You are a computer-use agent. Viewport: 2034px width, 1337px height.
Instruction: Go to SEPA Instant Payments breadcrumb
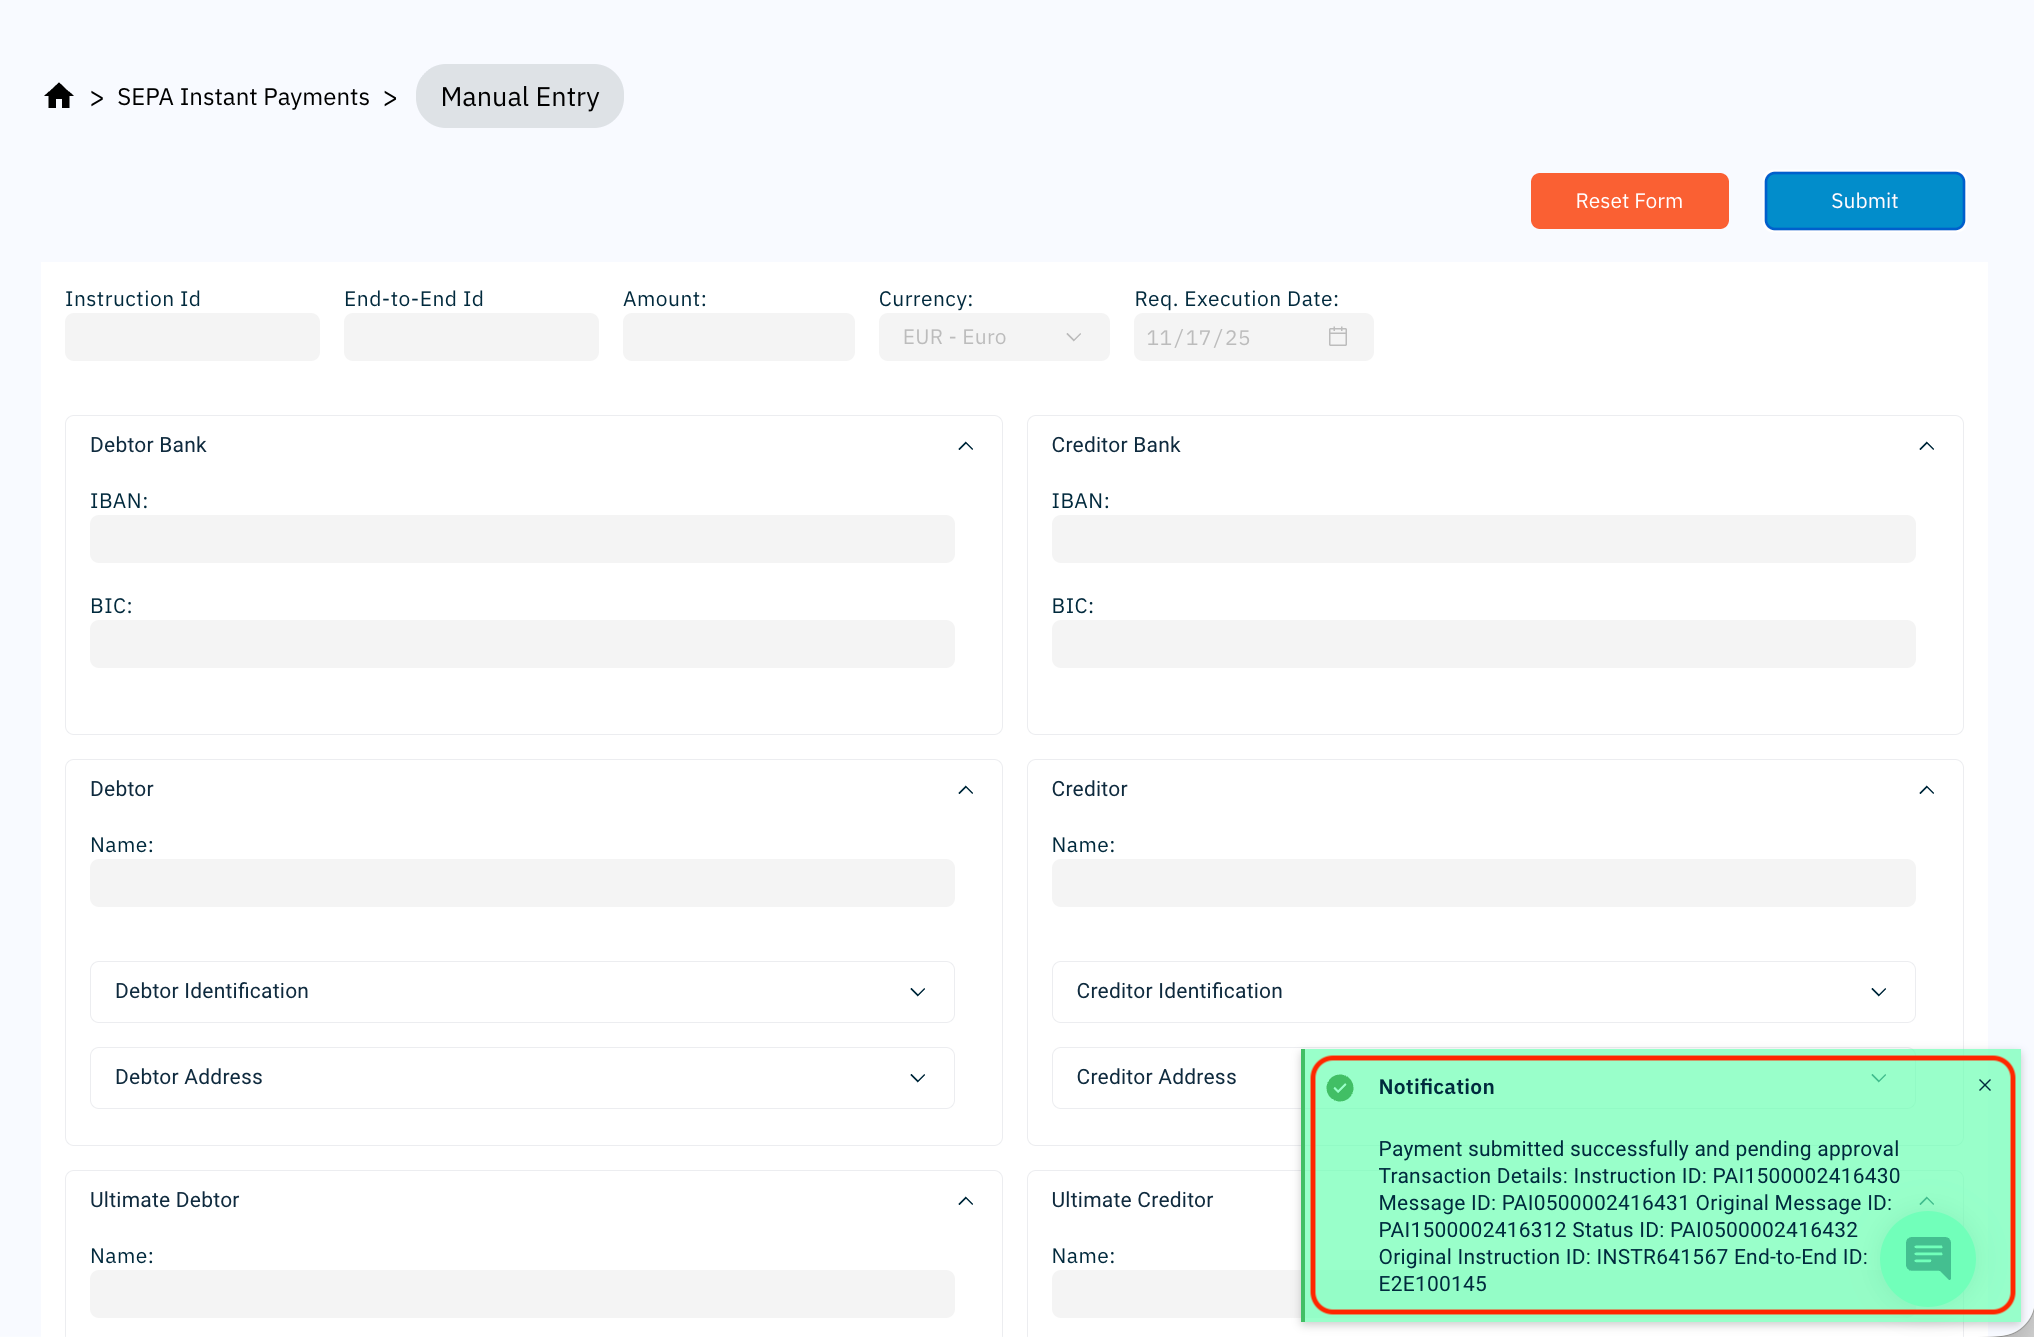tap(243, 97)
